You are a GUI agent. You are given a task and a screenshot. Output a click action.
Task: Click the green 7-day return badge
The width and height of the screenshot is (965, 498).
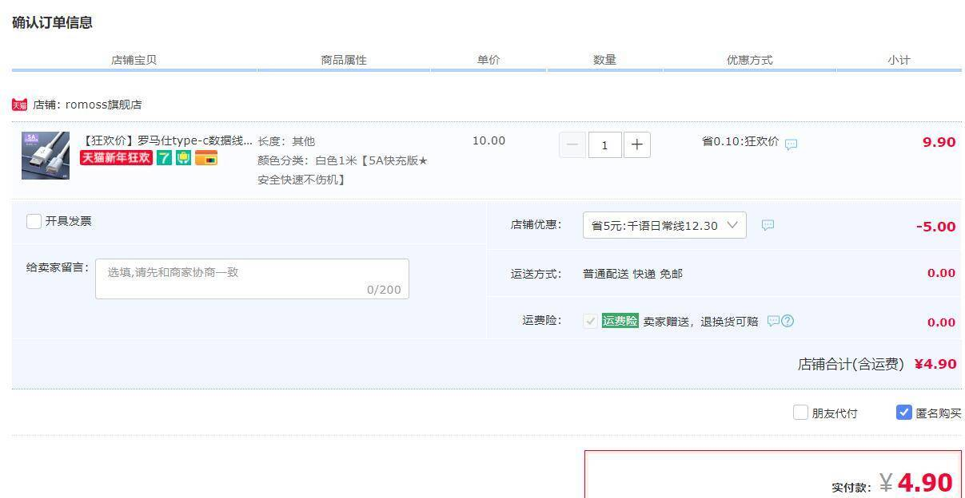pos(163,158)
